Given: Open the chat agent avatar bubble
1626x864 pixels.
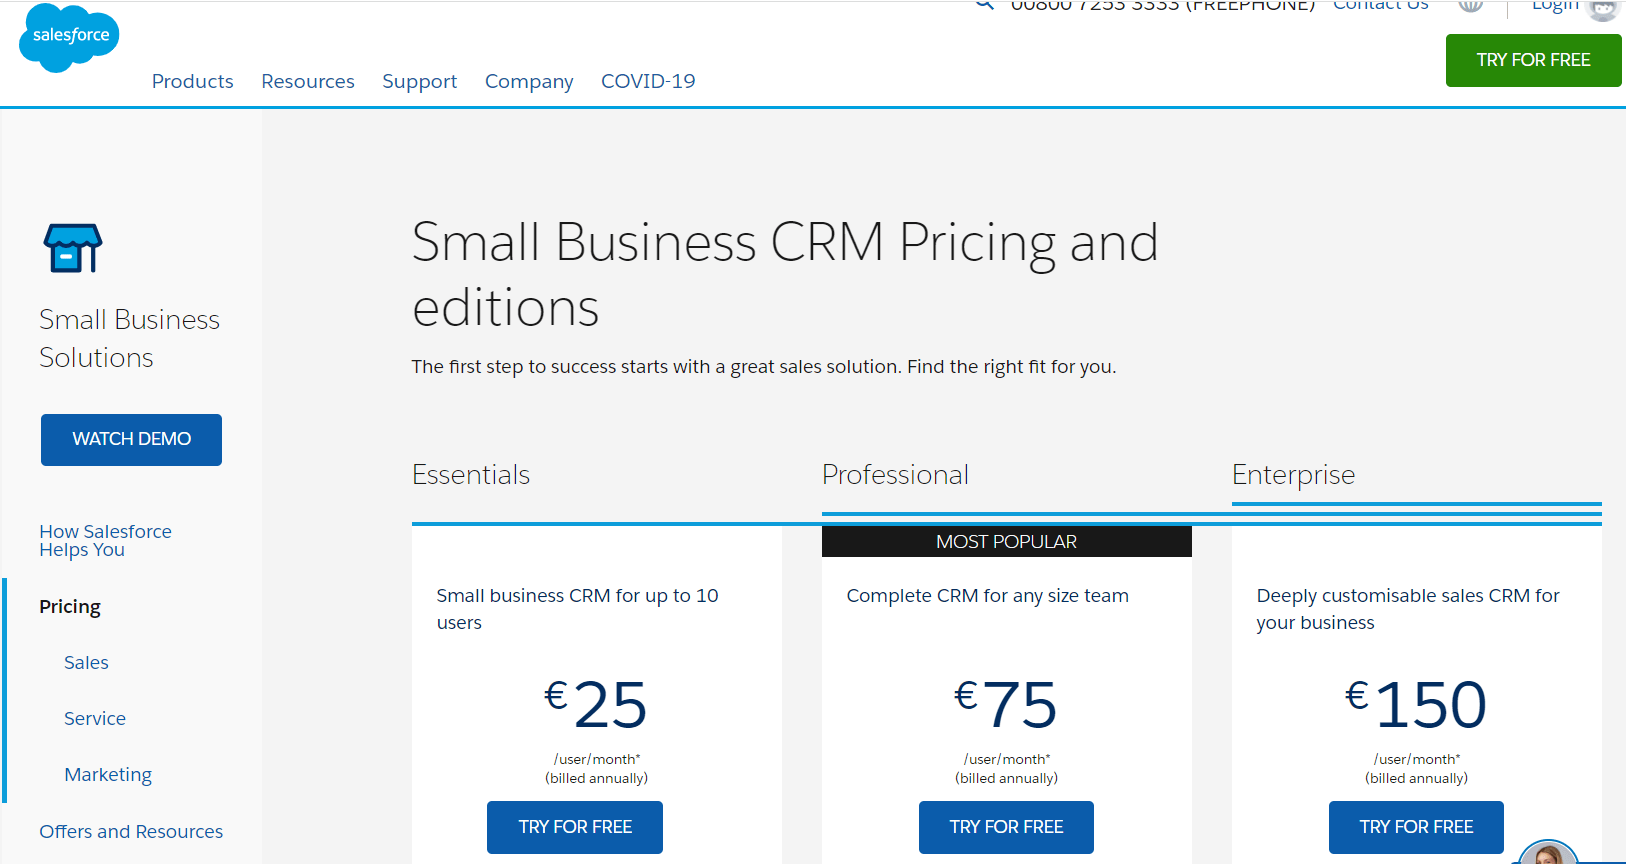Looking at the screenshot, I should (x=1547, y=853).
